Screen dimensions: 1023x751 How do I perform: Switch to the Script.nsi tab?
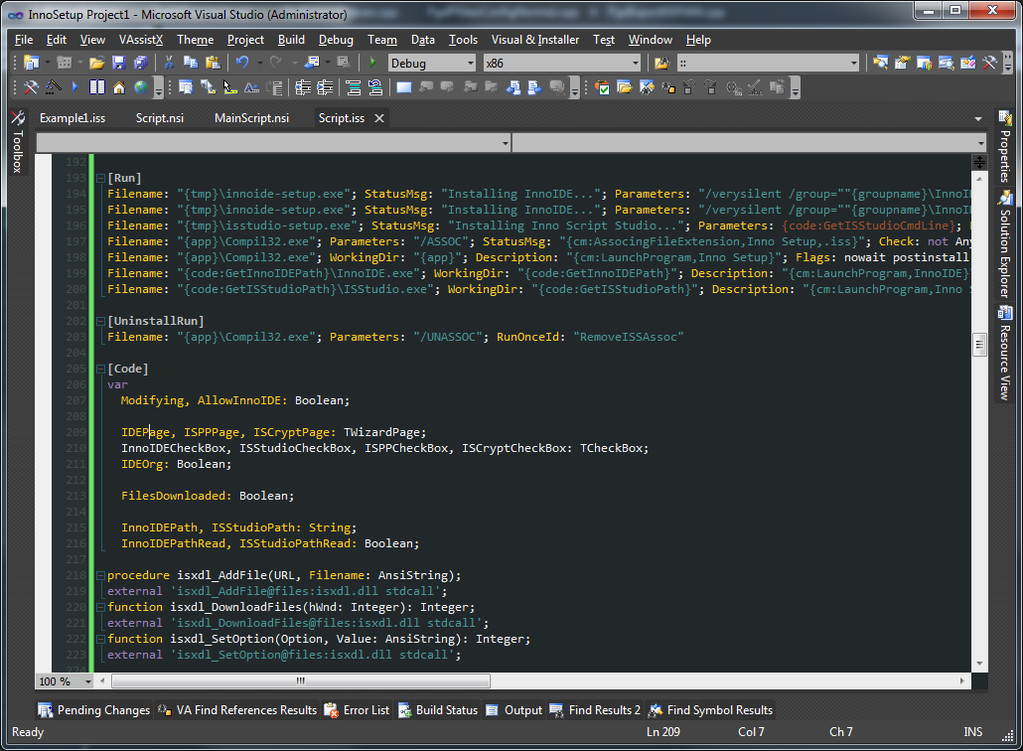(x=160, y=118)
